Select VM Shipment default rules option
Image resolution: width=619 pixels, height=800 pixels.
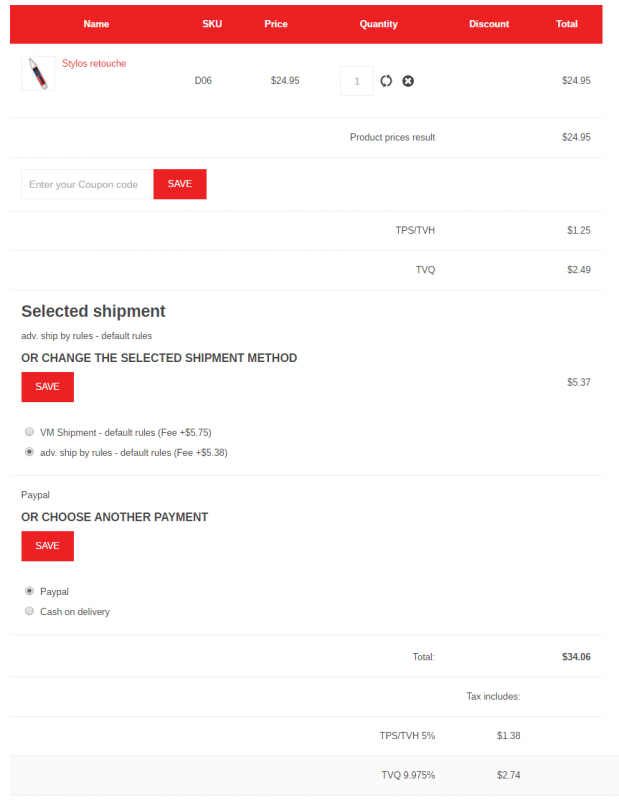tap(30, 432)
